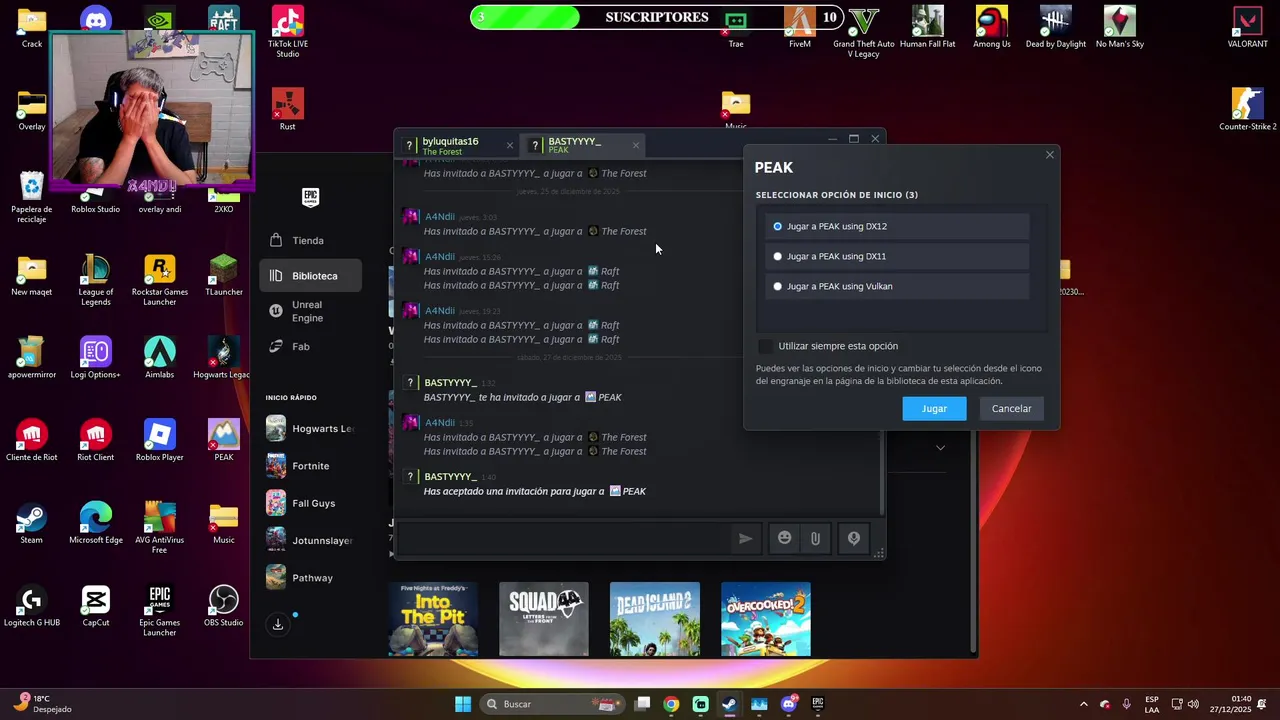
Task: Open Biblioteca in Epic Games sidebar
Action: point(310,276)
